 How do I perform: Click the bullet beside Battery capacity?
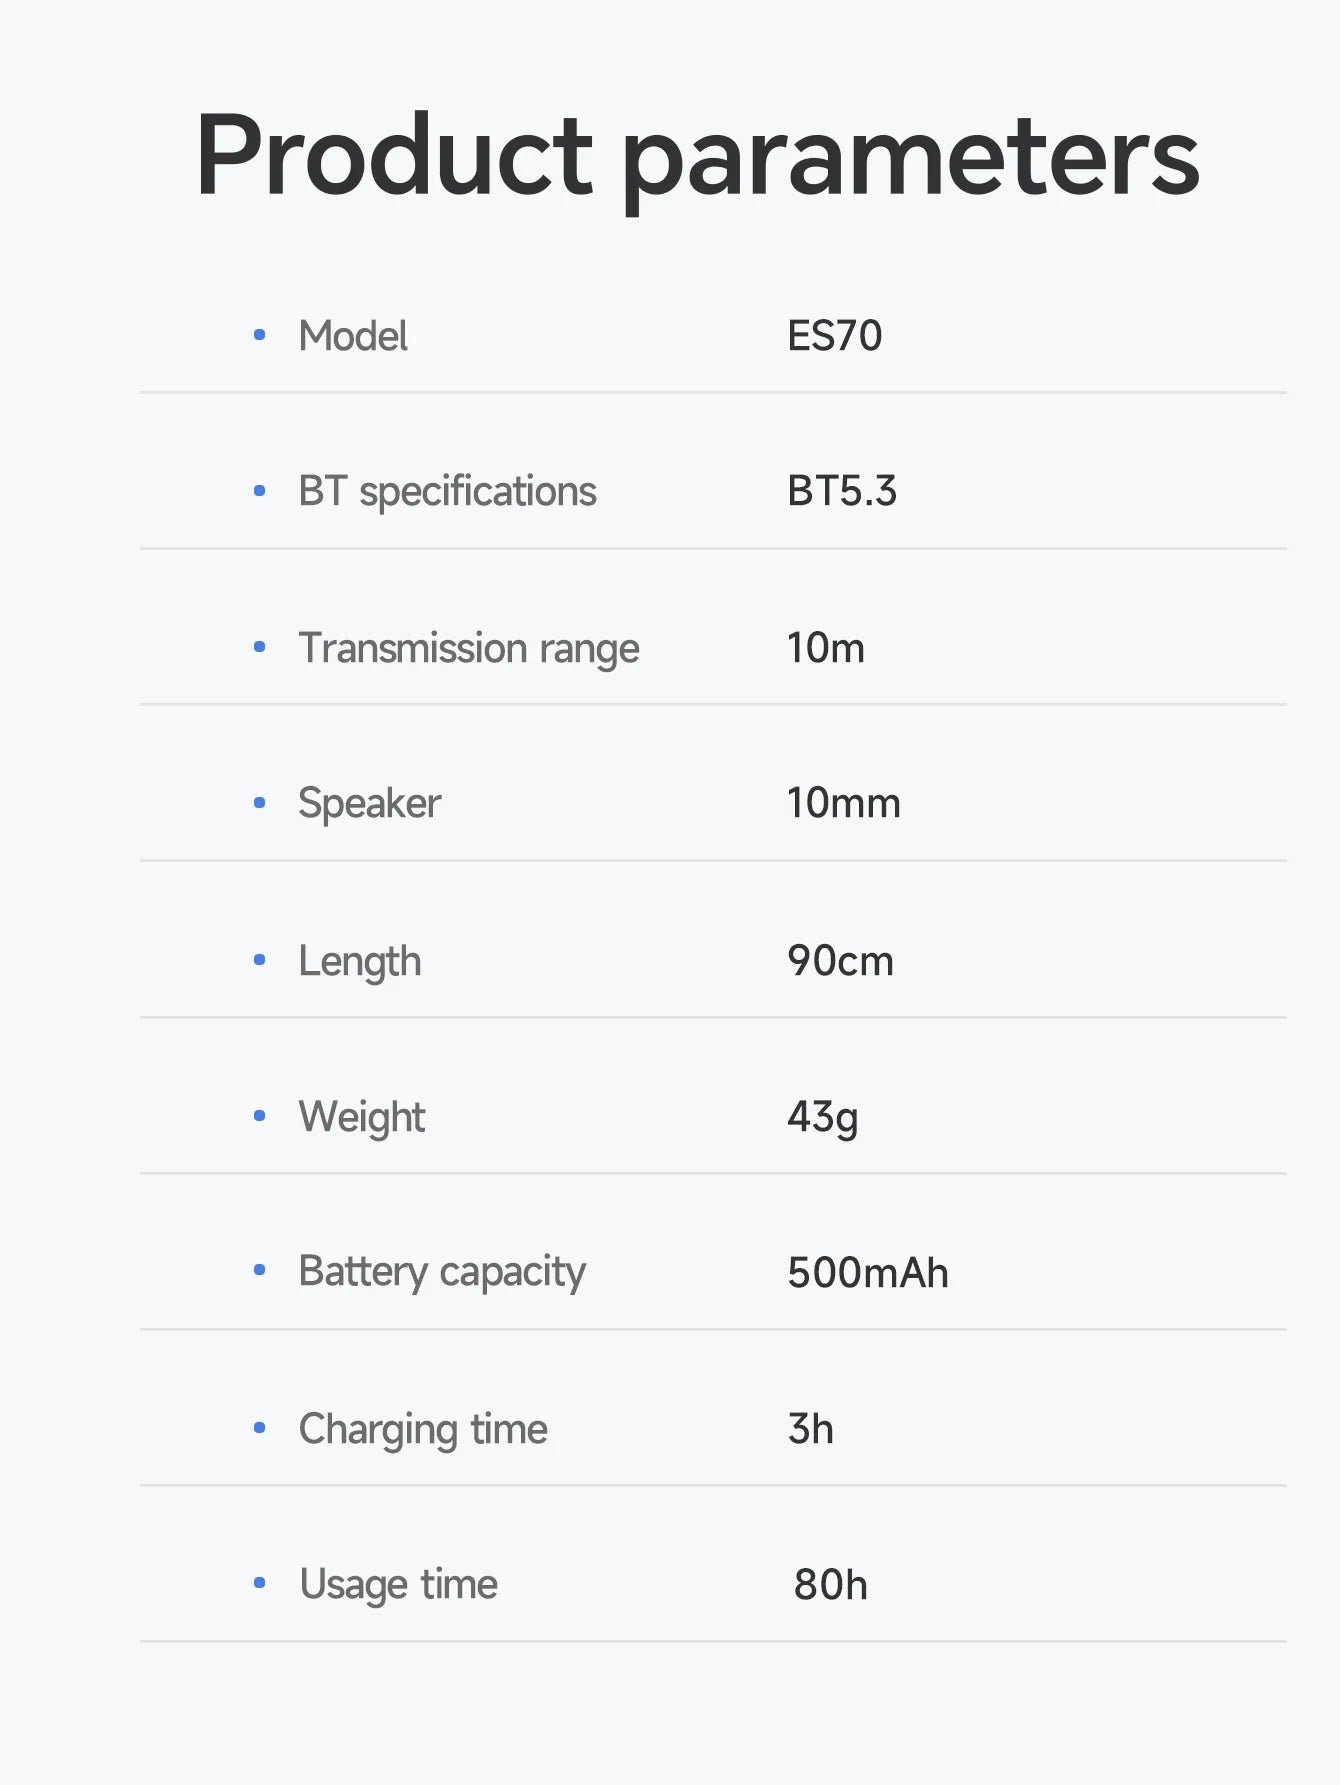pos(260,1271)
